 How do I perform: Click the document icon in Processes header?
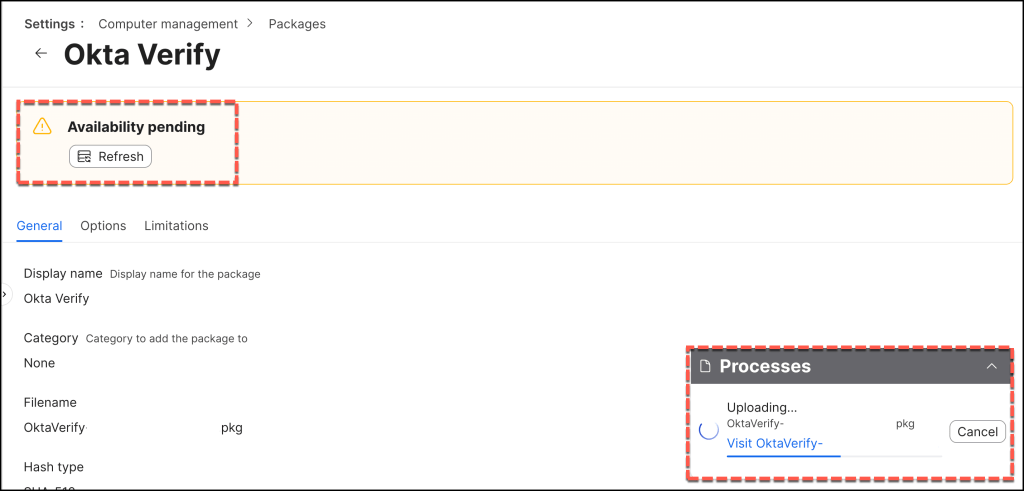705,366
